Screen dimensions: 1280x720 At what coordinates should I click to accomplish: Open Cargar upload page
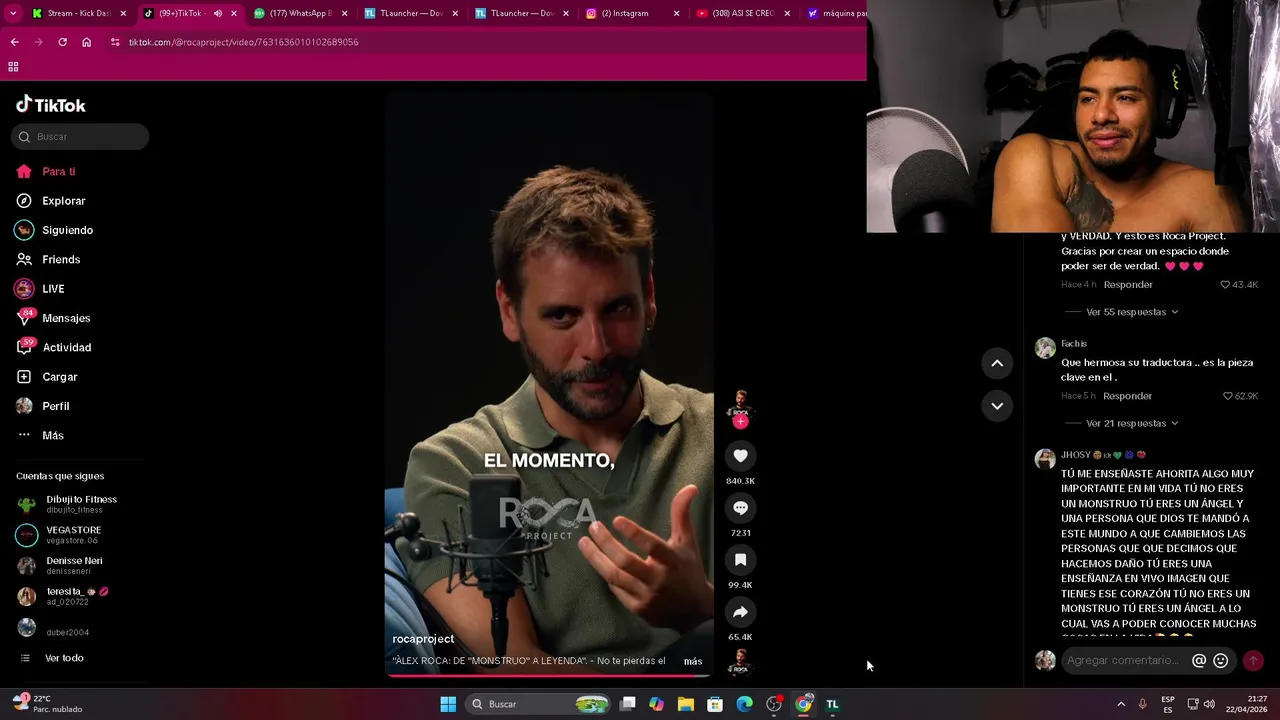coord(47,377)
